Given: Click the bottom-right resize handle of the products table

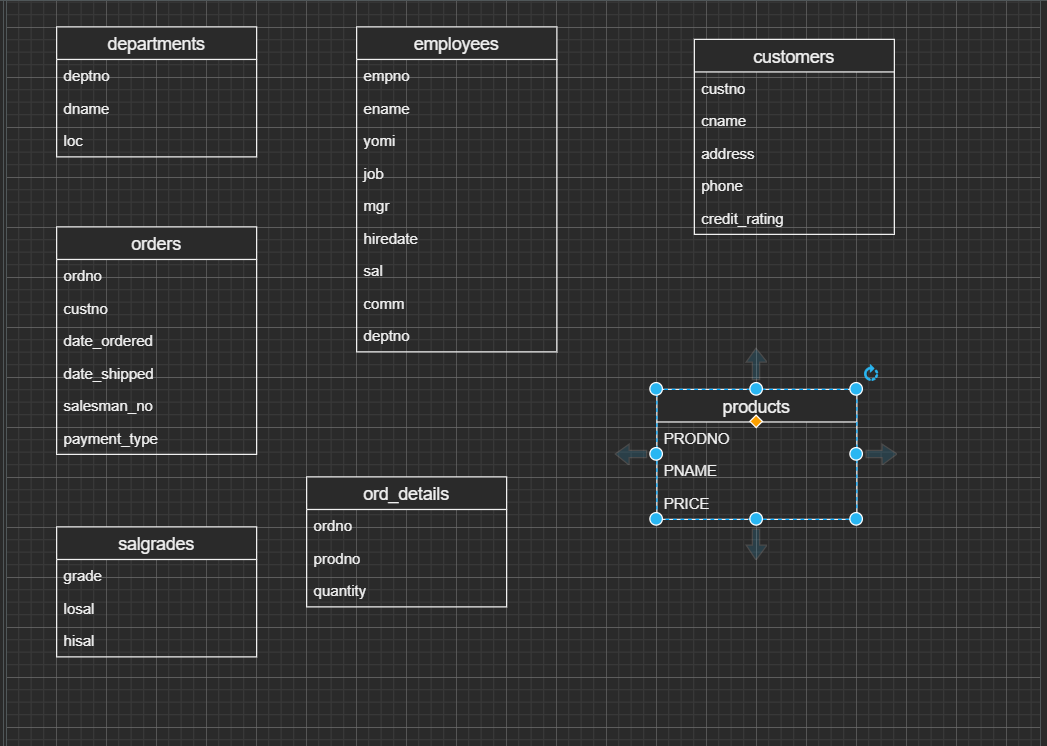Looking at the screenshot, I should click(x=856, y=518).
